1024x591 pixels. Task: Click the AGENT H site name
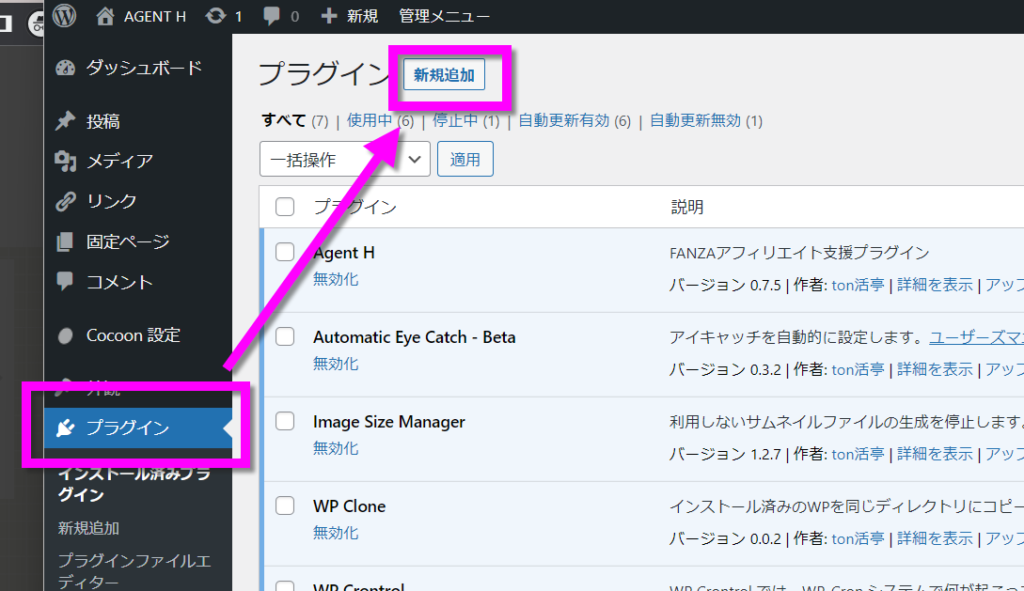[x=155, y=16]
